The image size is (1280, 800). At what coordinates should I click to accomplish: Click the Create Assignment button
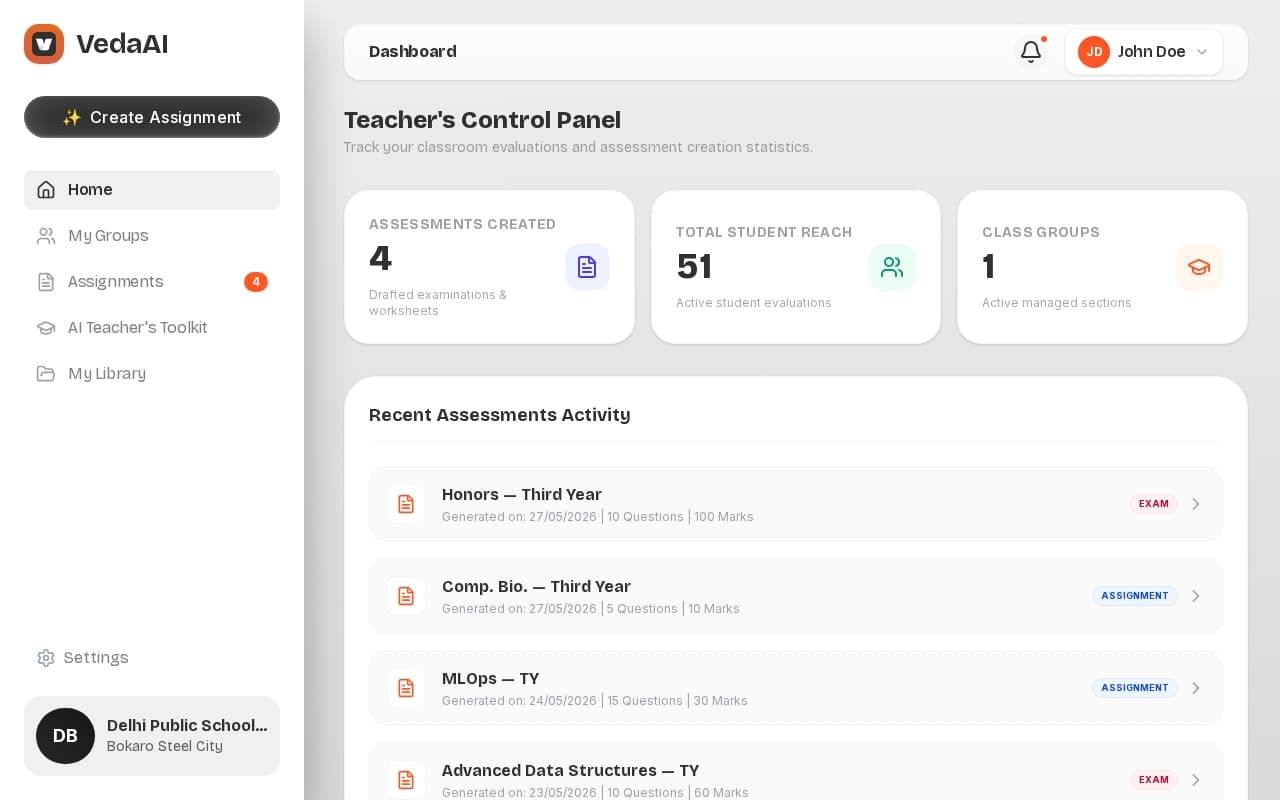tap(152, 117)
